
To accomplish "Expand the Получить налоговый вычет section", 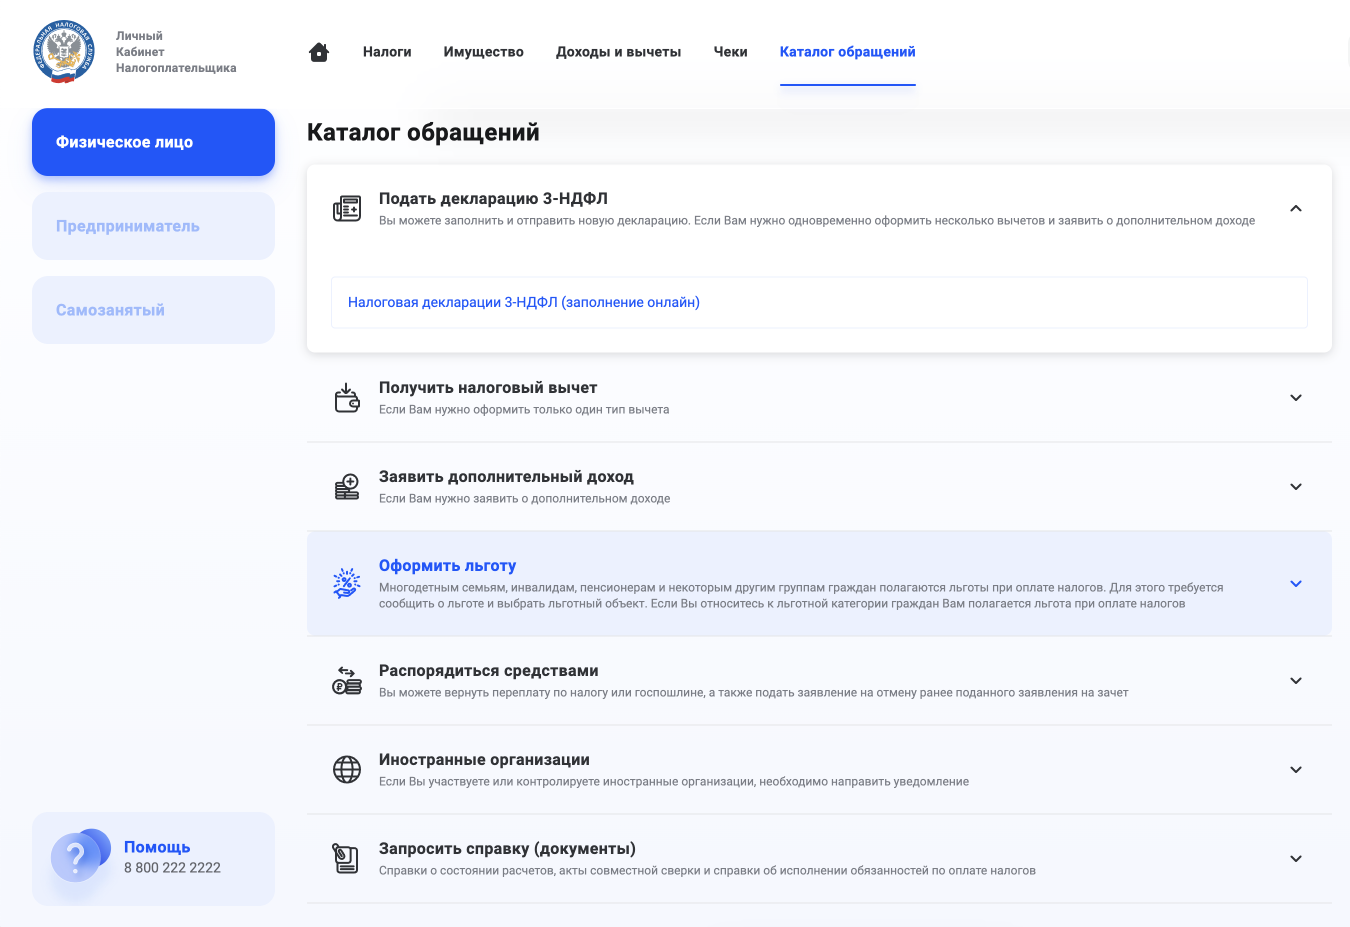I will (x=1296, y=397).
